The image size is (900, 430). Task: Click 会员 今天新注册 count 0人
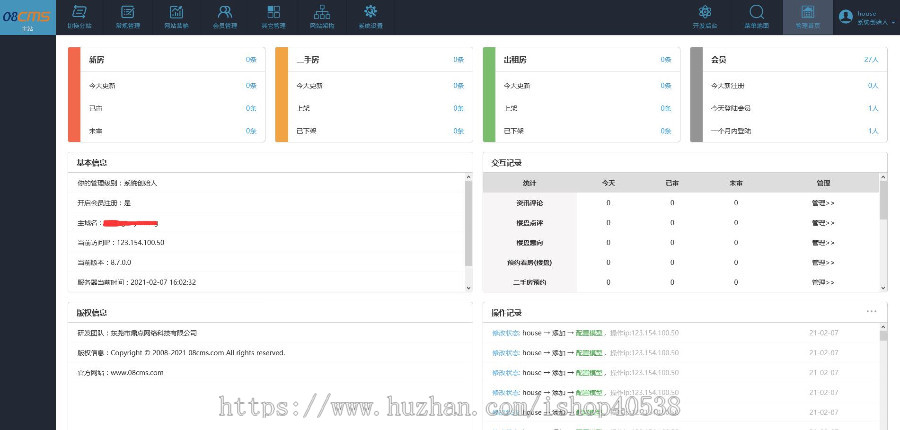[873, 86]
